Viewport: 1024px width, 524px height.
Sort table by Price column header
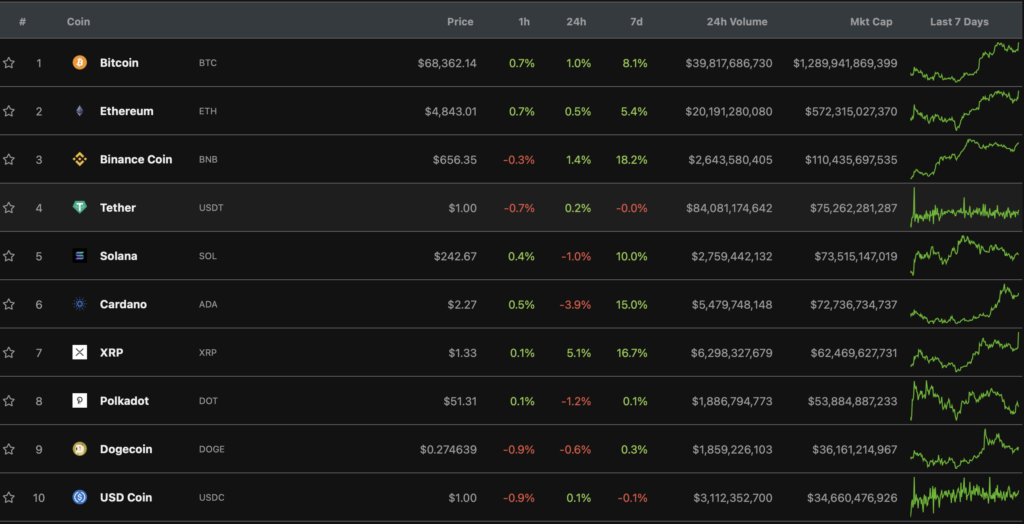coord(460,21)
